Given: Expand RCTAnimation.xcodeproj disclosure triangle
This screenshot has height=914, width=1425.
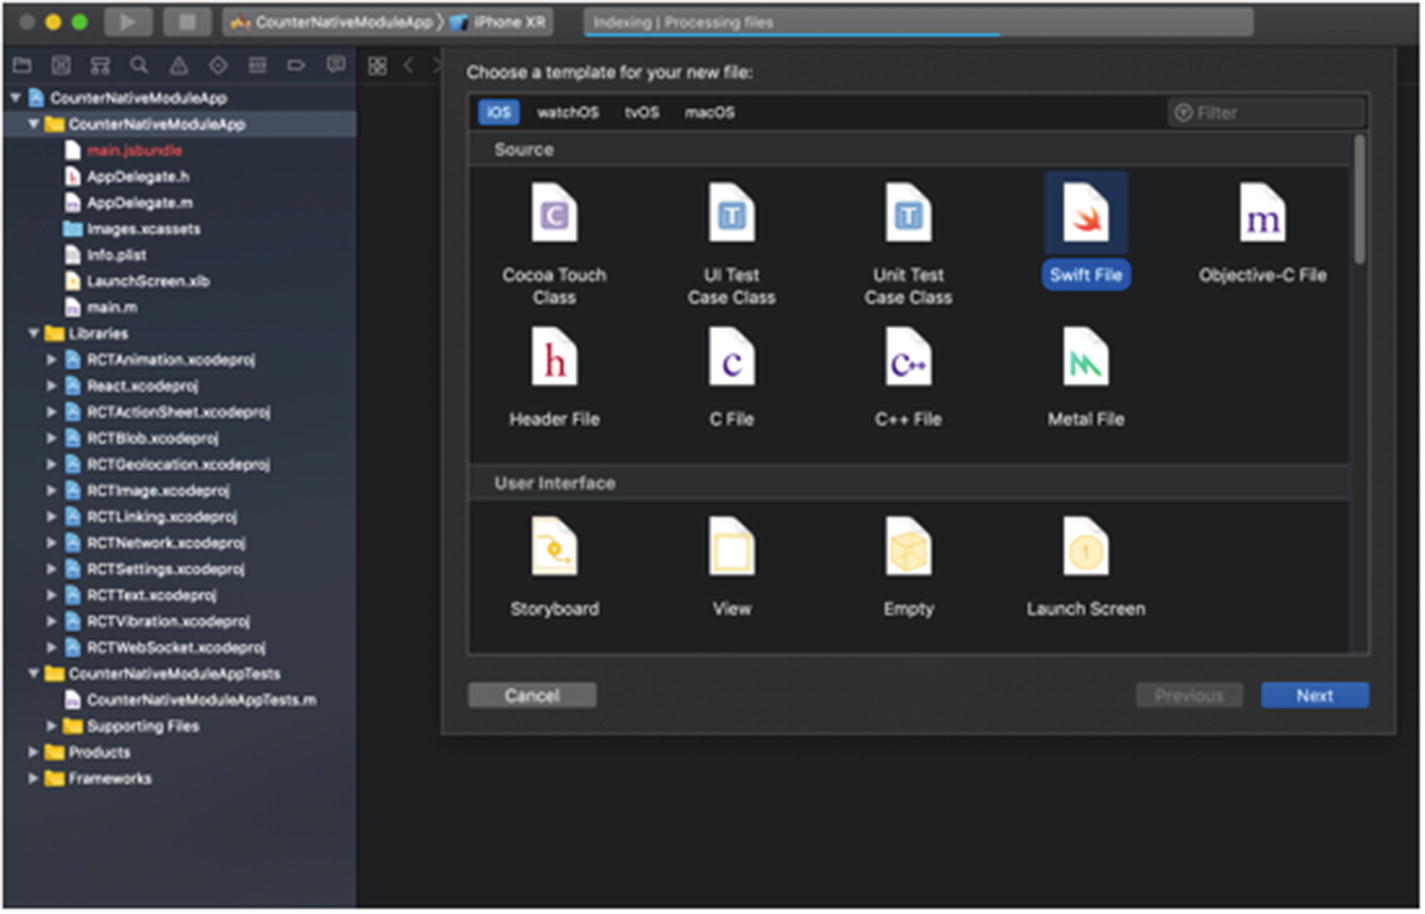Looking at the screenshot, I should pos(51,359).
